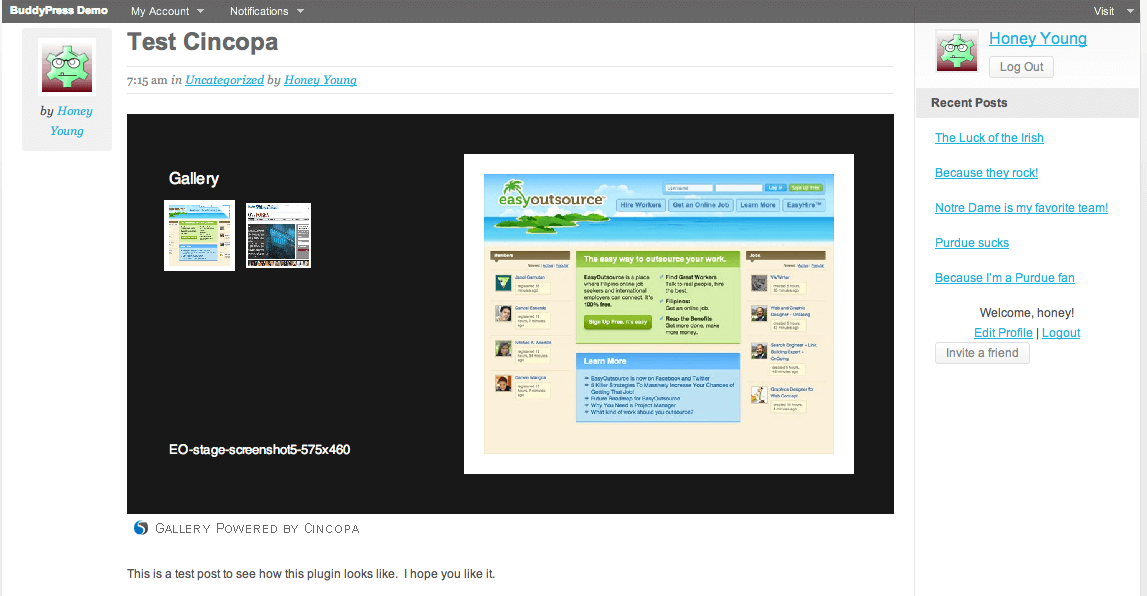The height and width of the screenshot is (596, 1147).
Task: Read 'Notre Dame is my favorite team!'
Action: [x=1021, y=208]
